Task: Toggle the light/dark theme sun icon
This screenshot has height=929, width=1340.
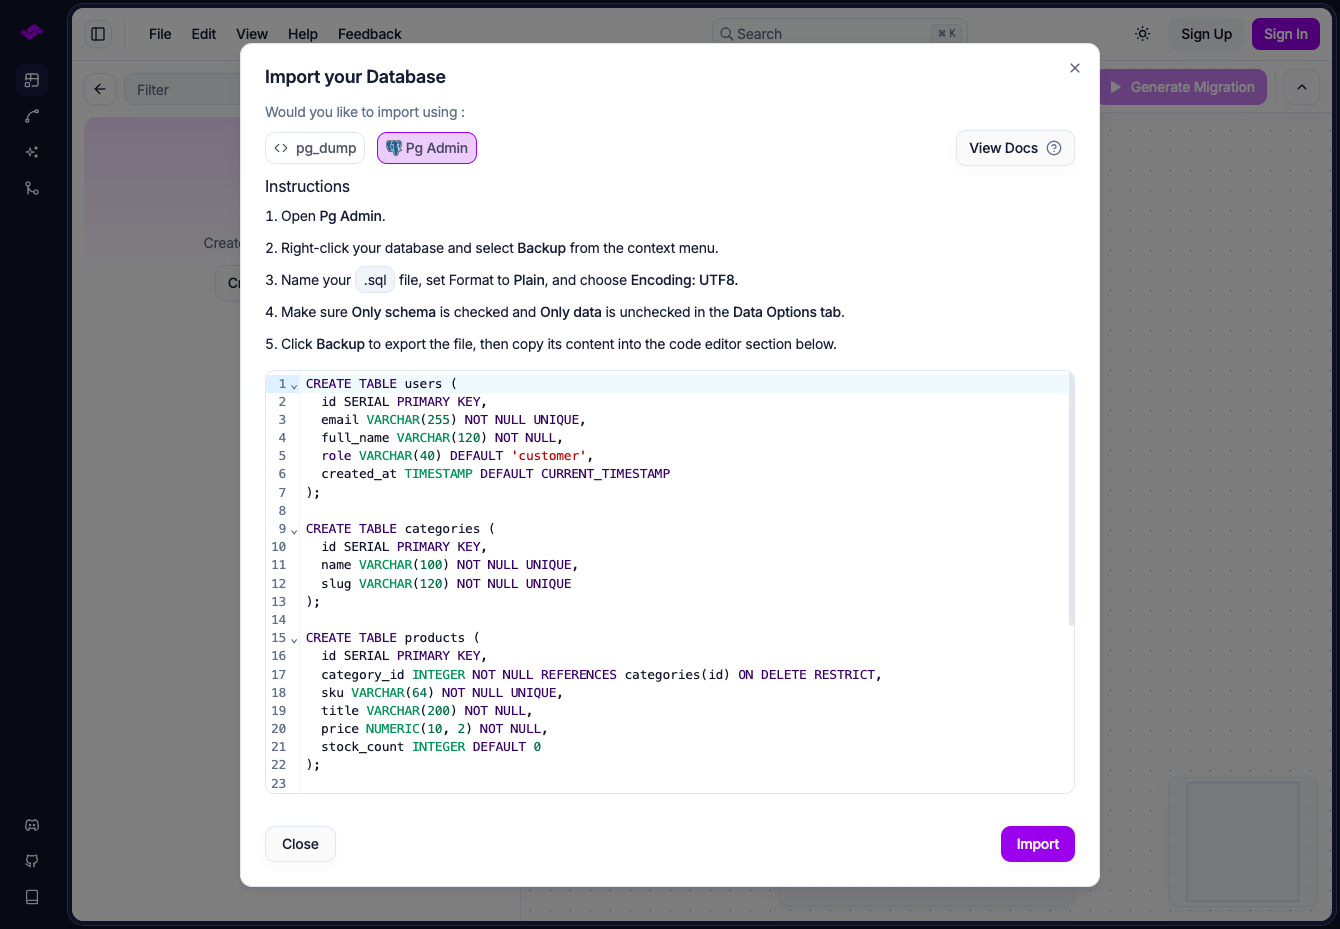Action: pyautogui.click(x=1143, y=34)
